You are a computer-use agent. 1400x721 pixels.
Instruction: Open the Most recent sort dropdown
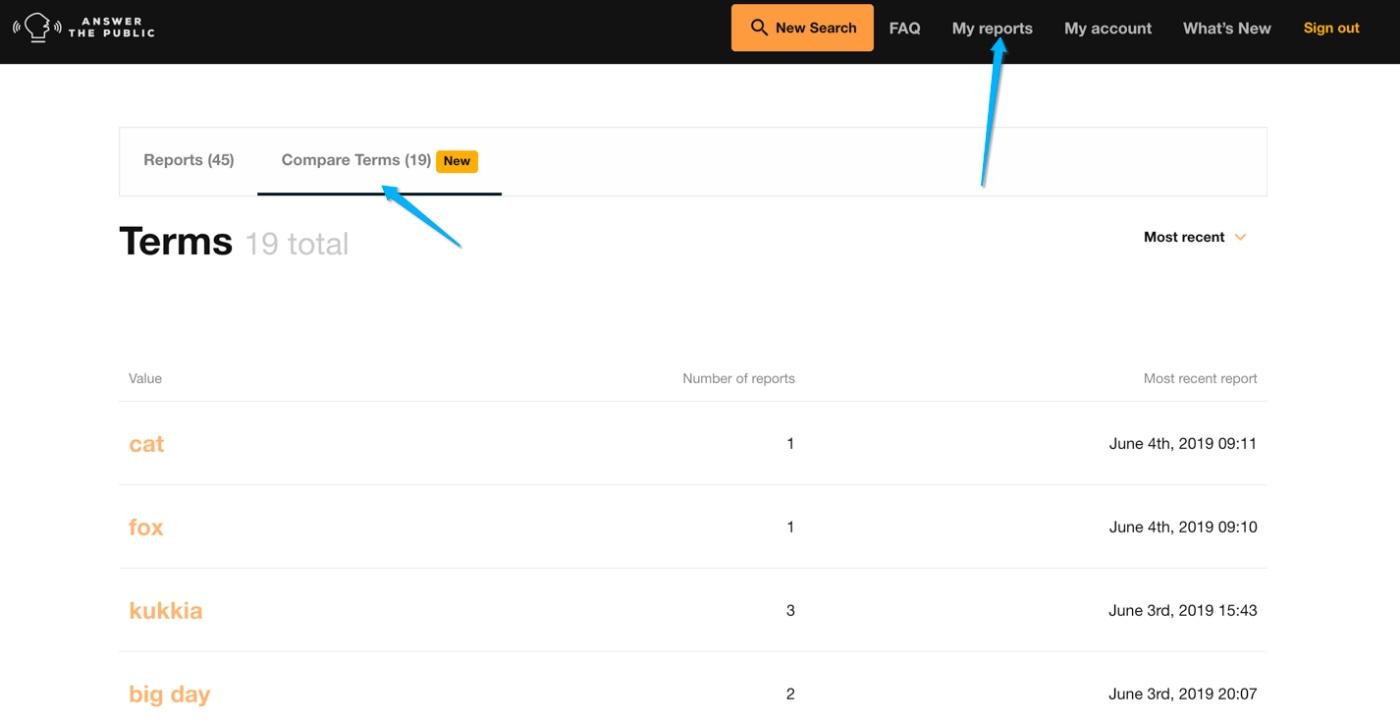click(1195, 237)
